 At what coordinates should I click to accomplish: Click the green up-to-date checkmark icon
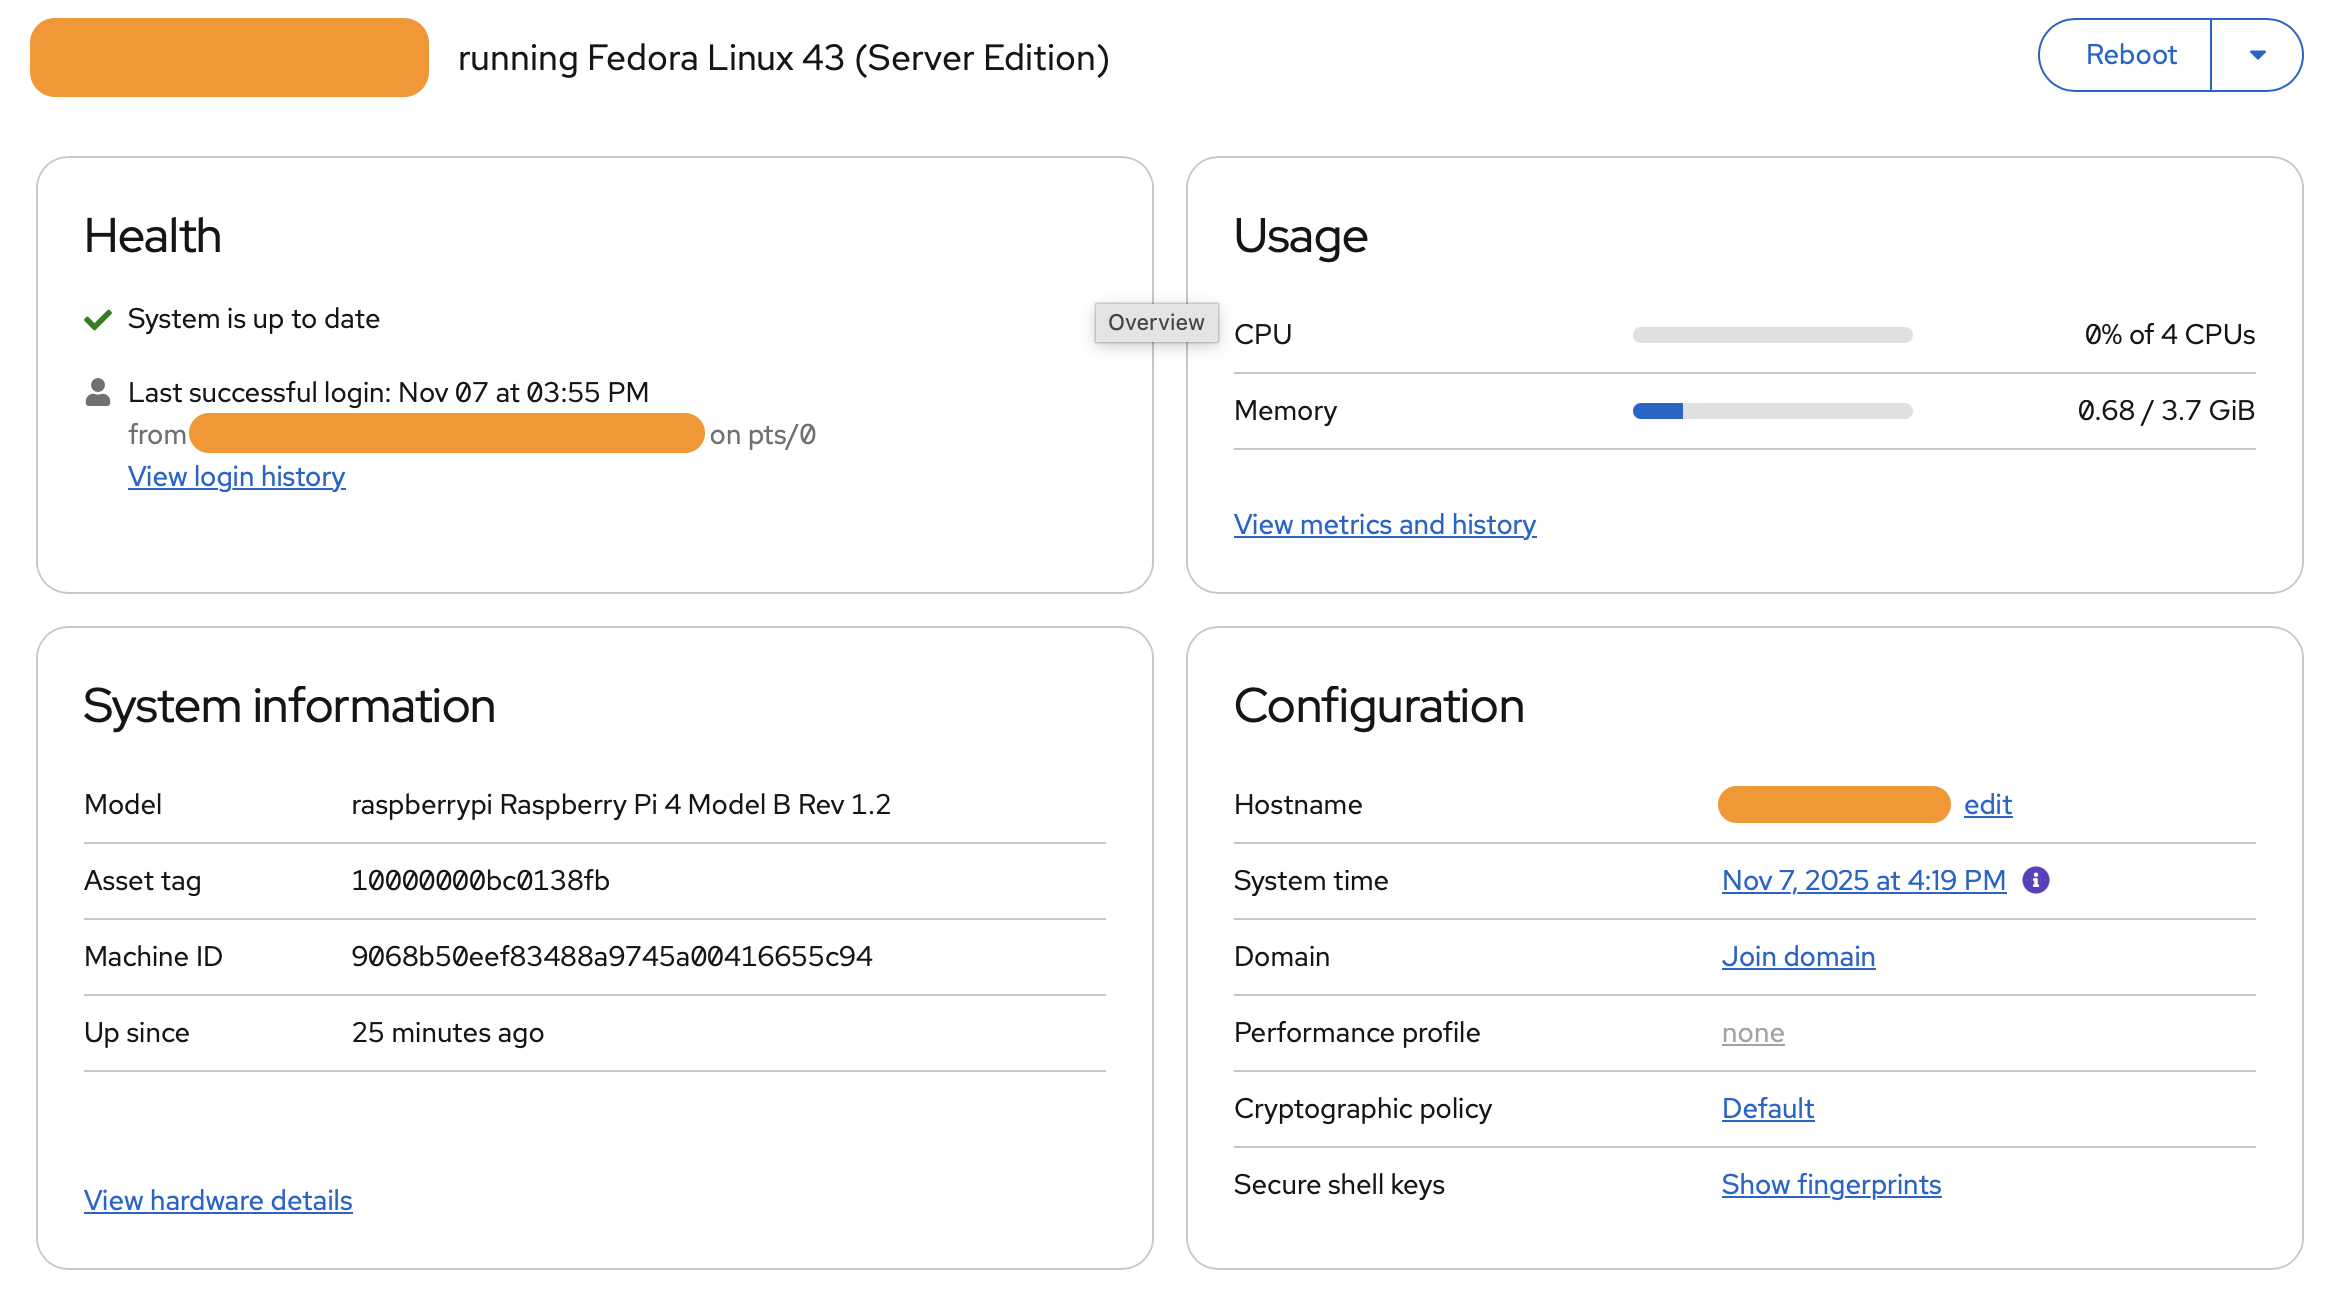coord(98,320)
